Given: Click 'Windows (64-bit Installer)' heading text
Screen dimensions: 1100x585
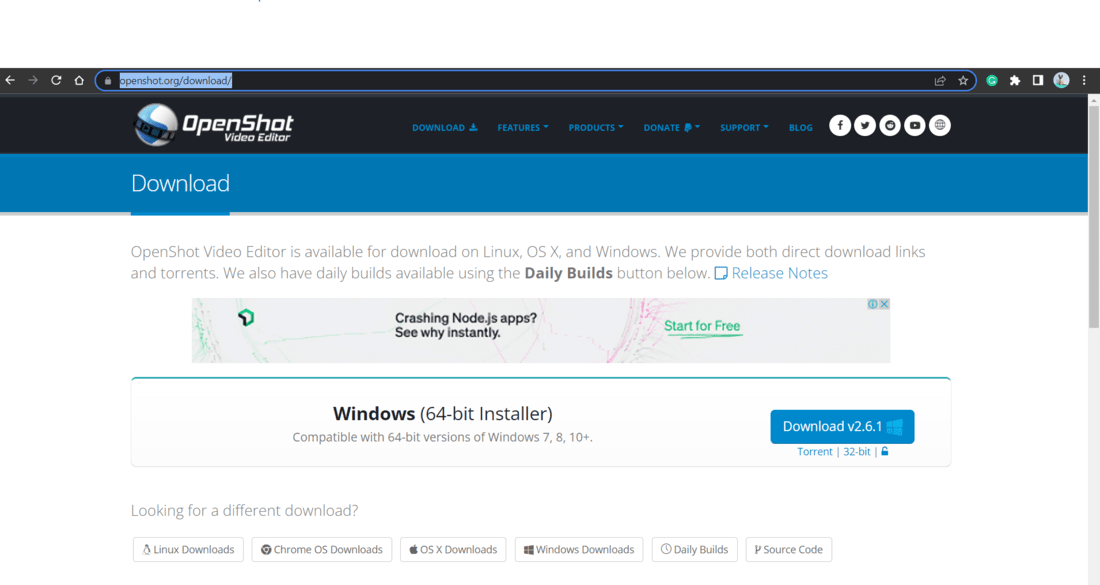Looking at the screenshot, I should pyautogui.click(x=443, y=414).
